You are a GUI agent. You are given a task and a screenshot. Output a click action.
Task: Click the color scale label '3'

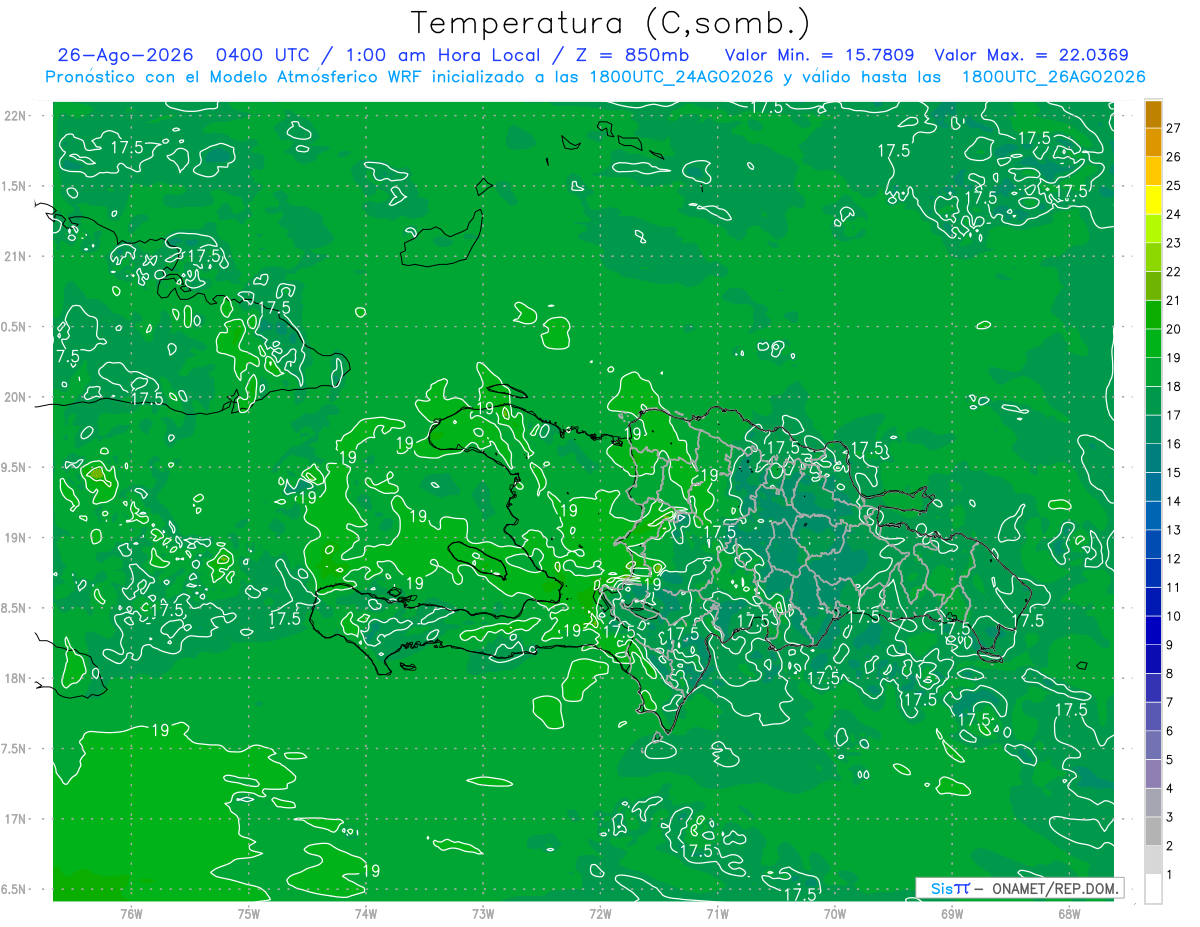[x=1170, y=817]
